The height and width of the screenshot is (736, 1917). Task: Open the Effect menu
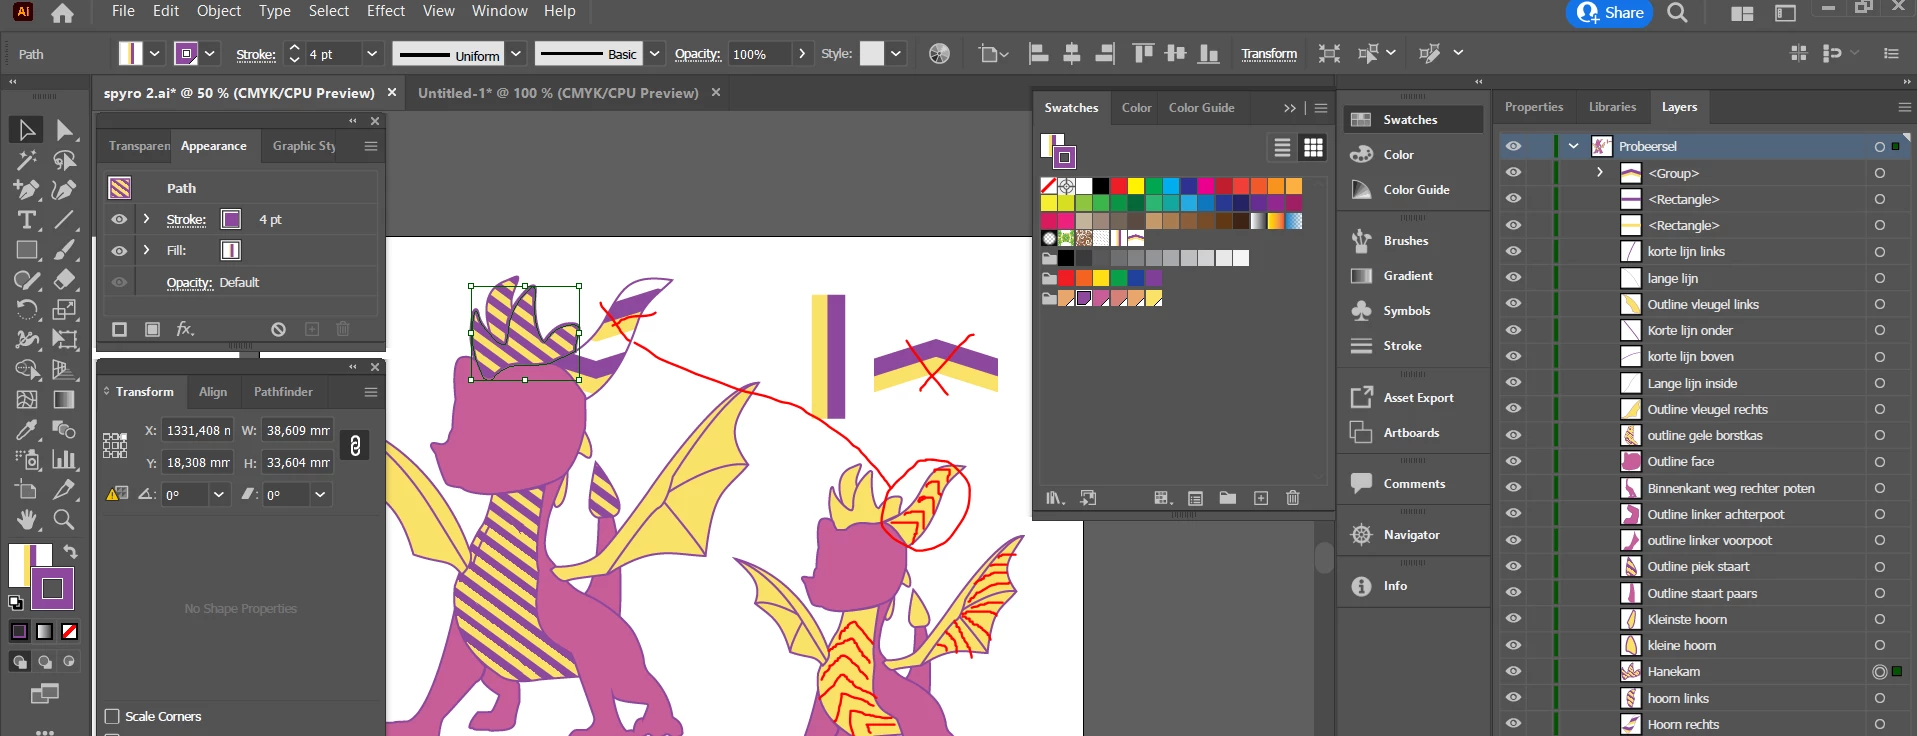(386, 11)
